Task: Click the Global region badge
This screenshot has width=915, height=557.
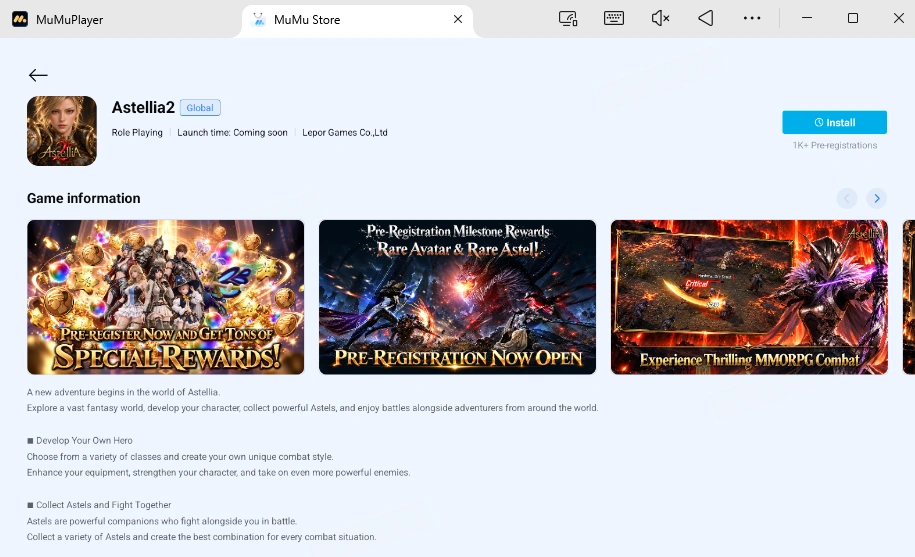Action: coord(200,108)
